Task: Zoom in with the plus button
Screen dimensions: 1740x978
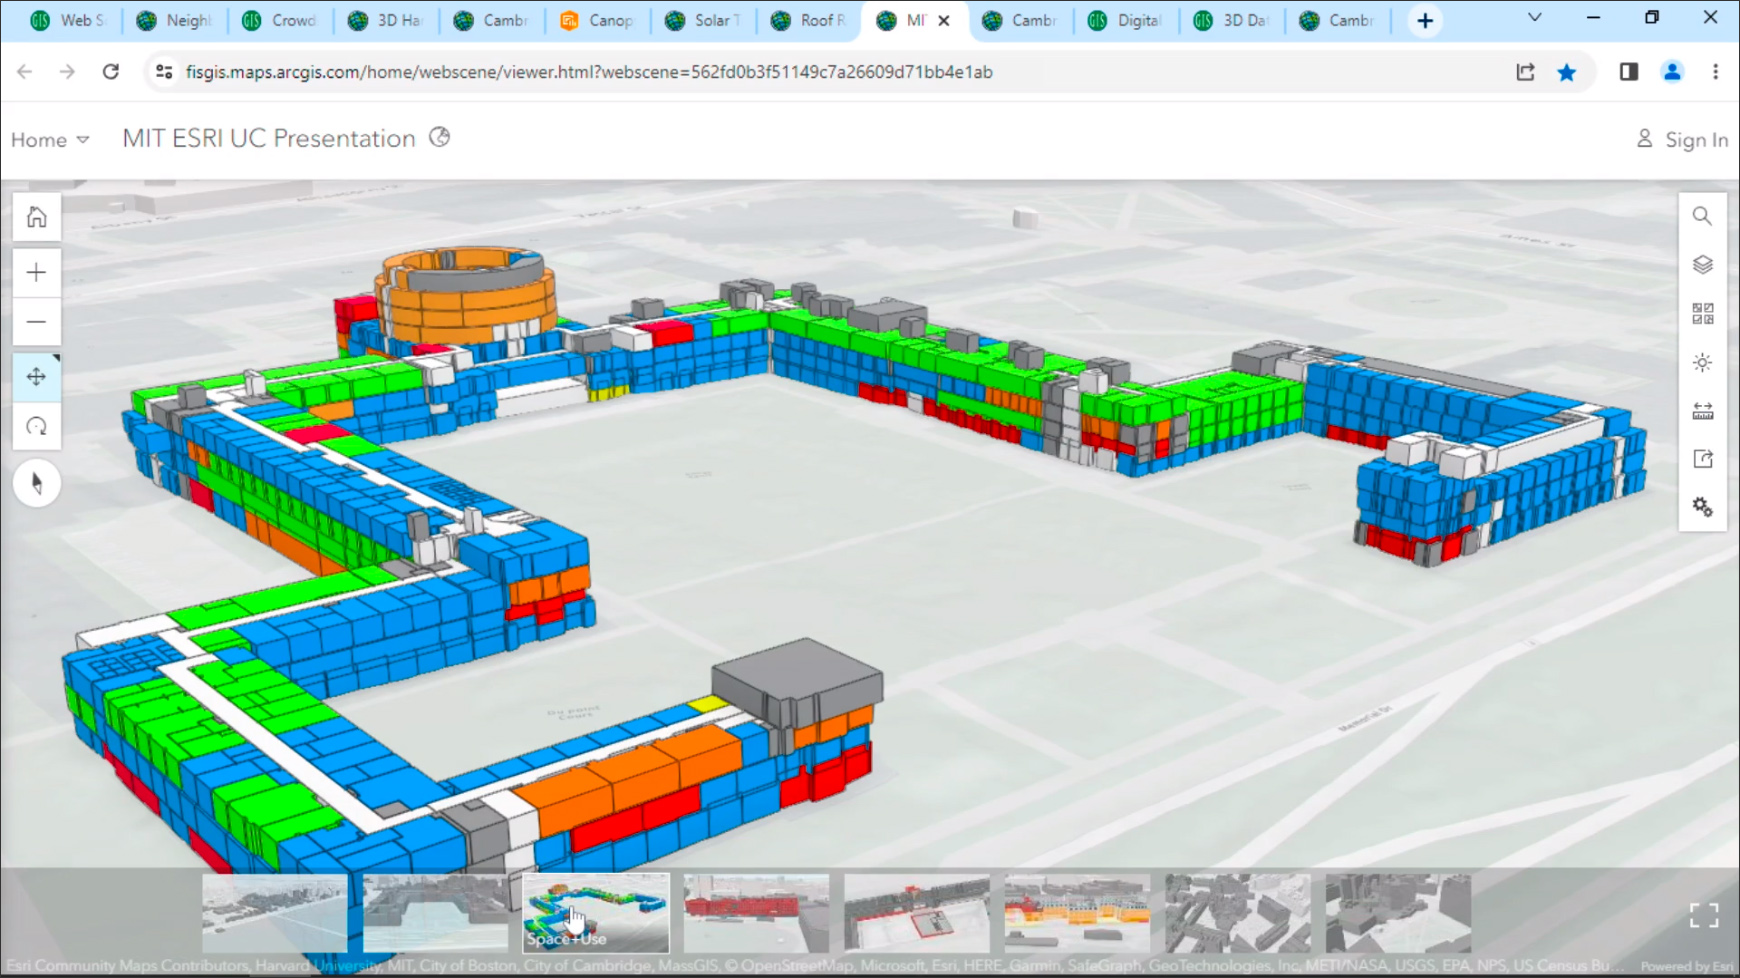Action: pyautogui.click(x=37, y=272)
